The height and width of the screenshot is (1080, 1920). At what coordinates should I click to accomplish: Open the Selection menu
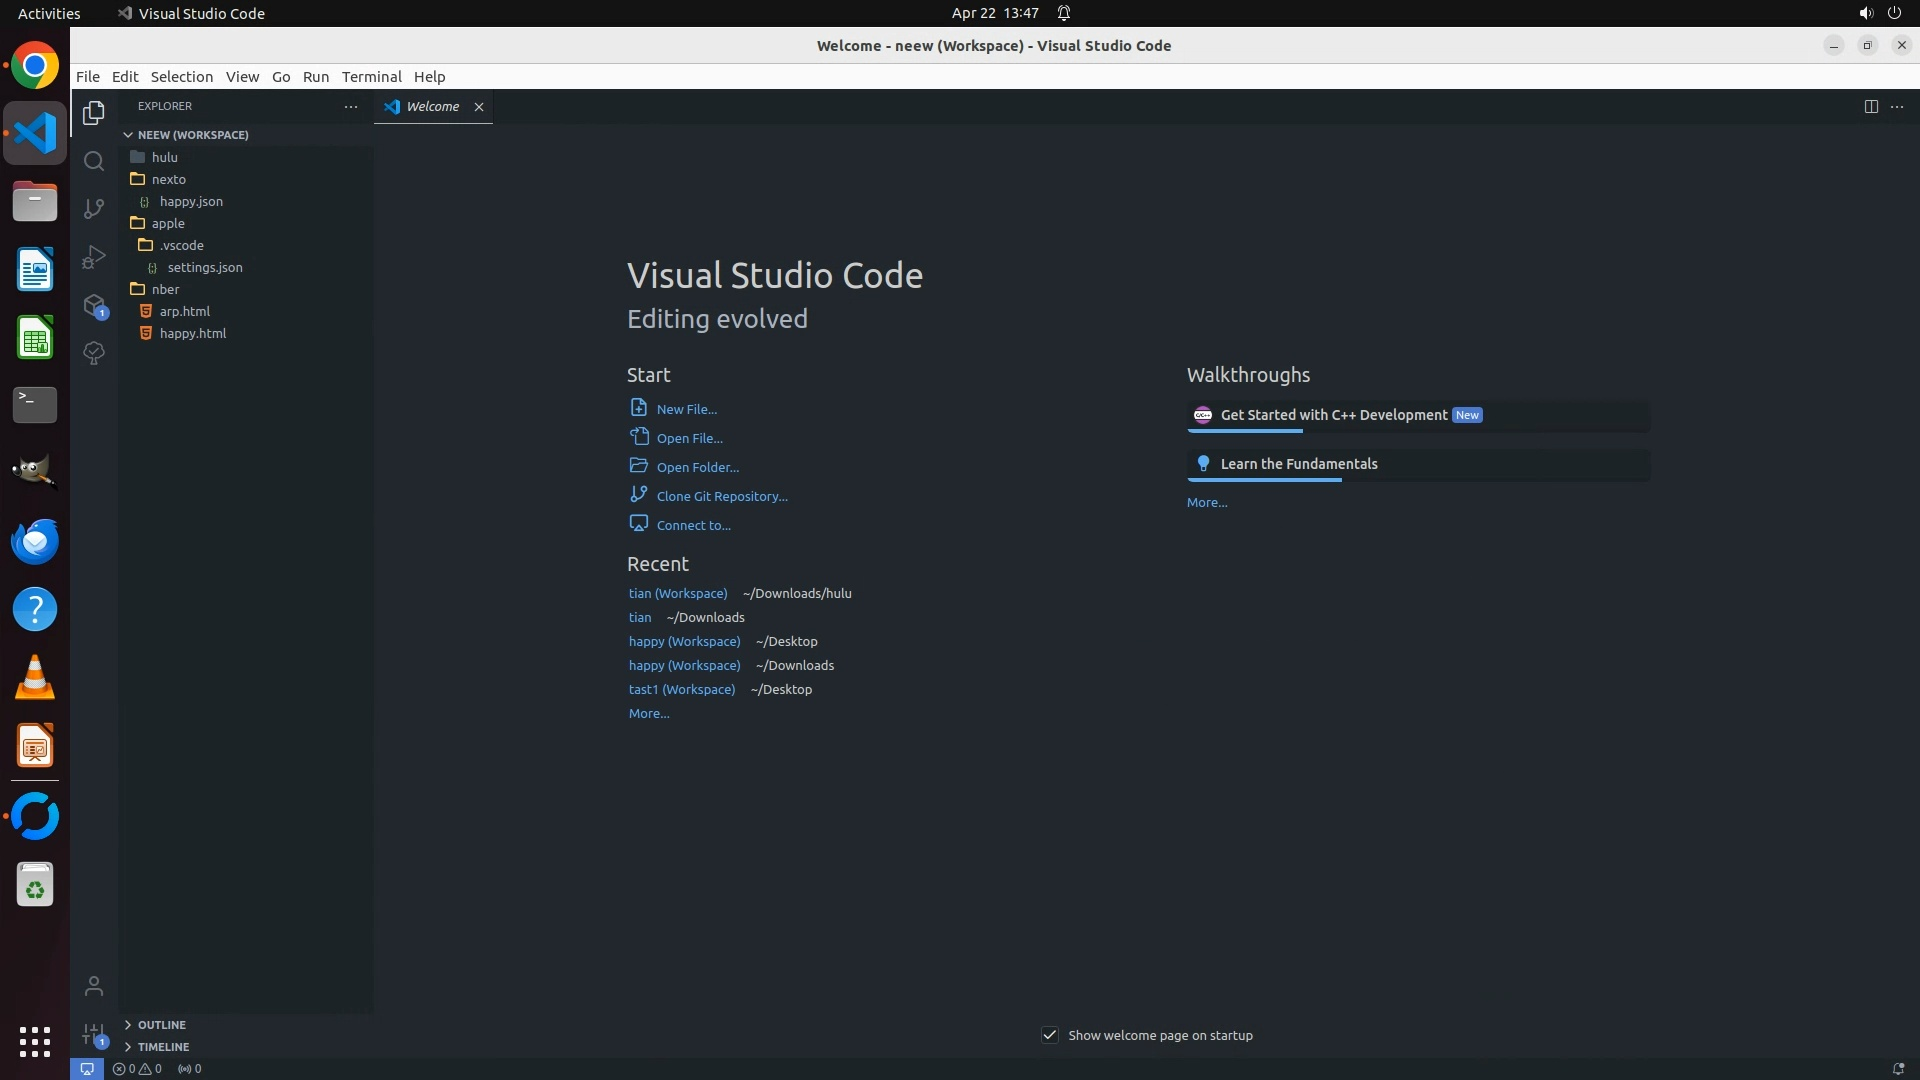181,77
